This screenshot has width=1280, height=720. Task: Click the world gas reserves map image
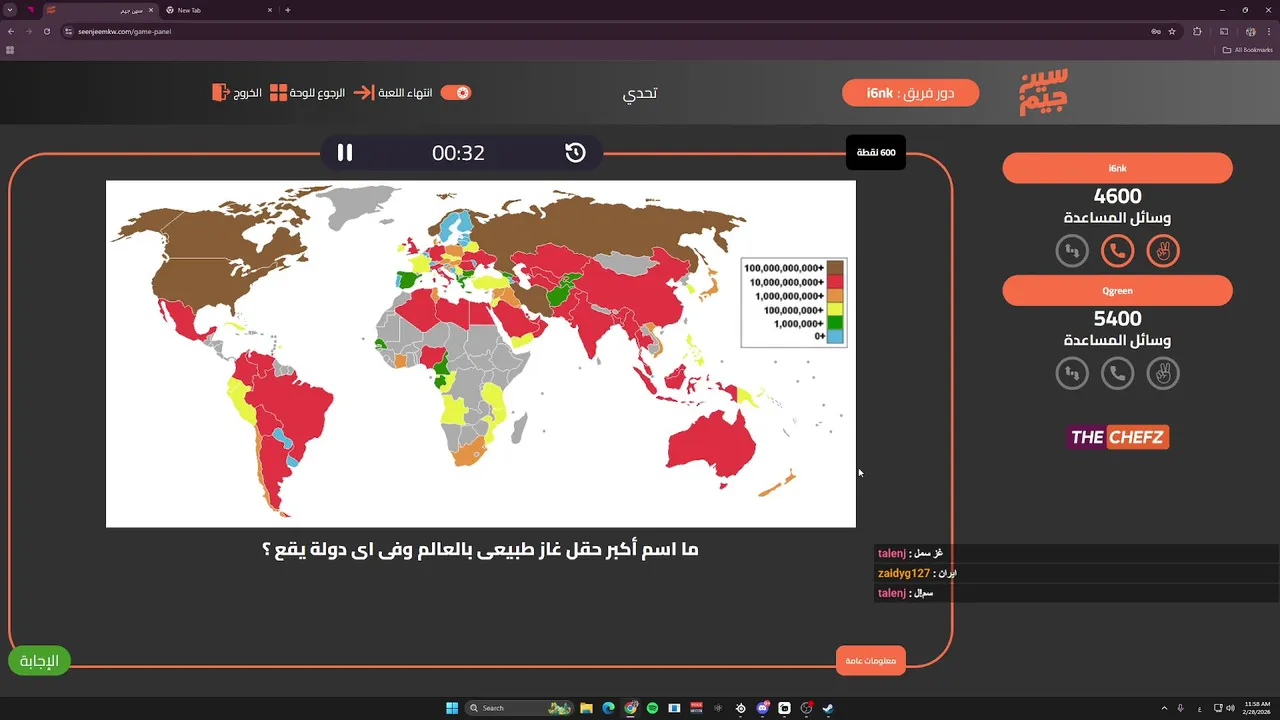tap(481, 353)
